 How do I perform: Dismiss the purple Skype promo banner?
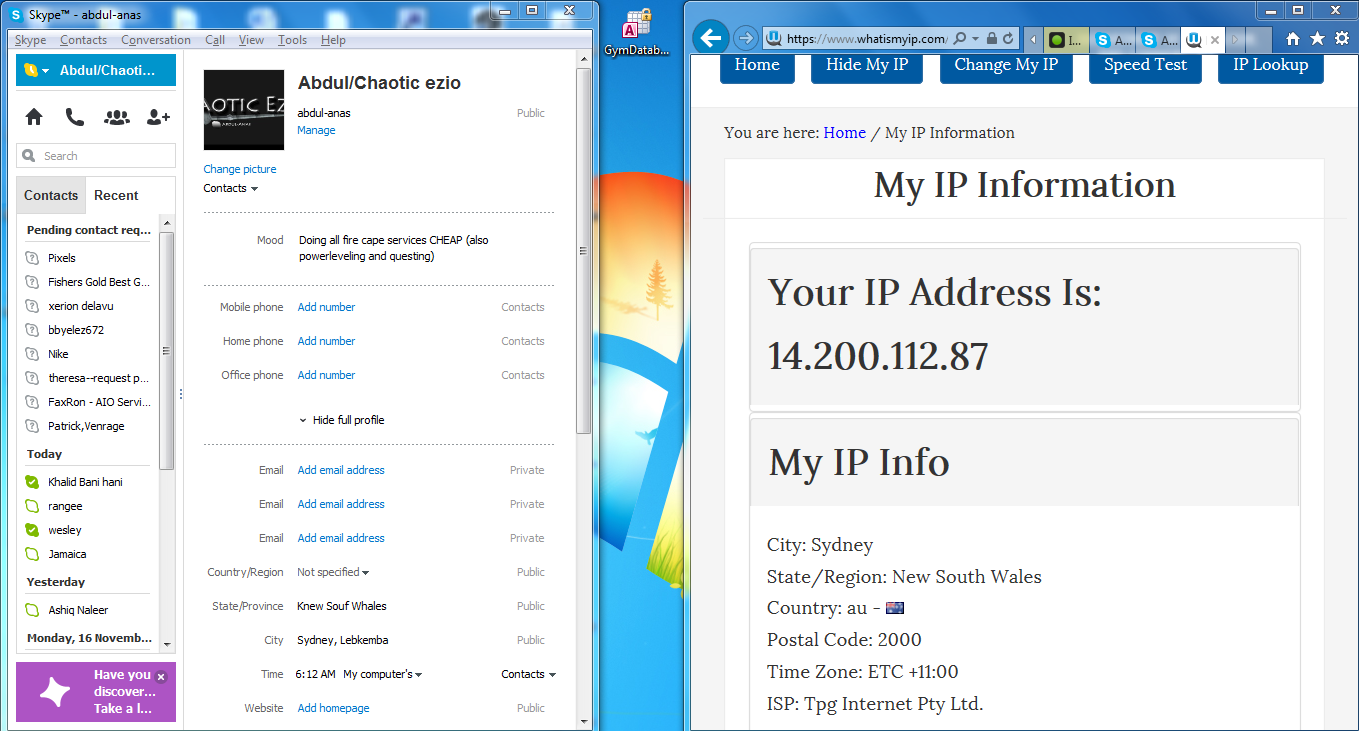(161, 677)
